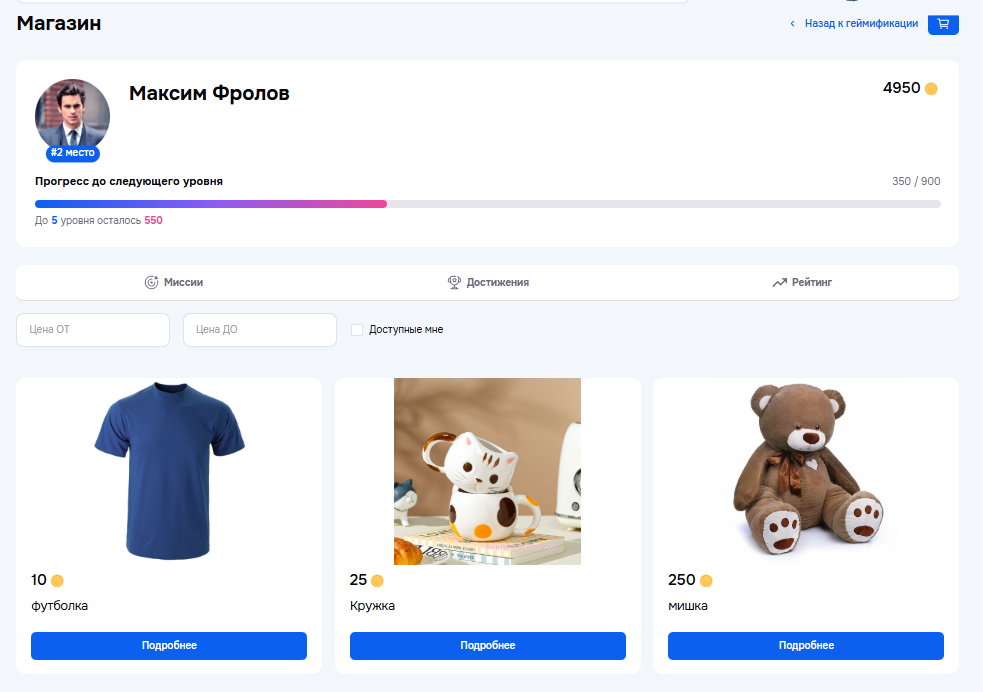Viewport: 983px width, 692px height.
Task: Click the level progress bar
Action: click(487, 204)
